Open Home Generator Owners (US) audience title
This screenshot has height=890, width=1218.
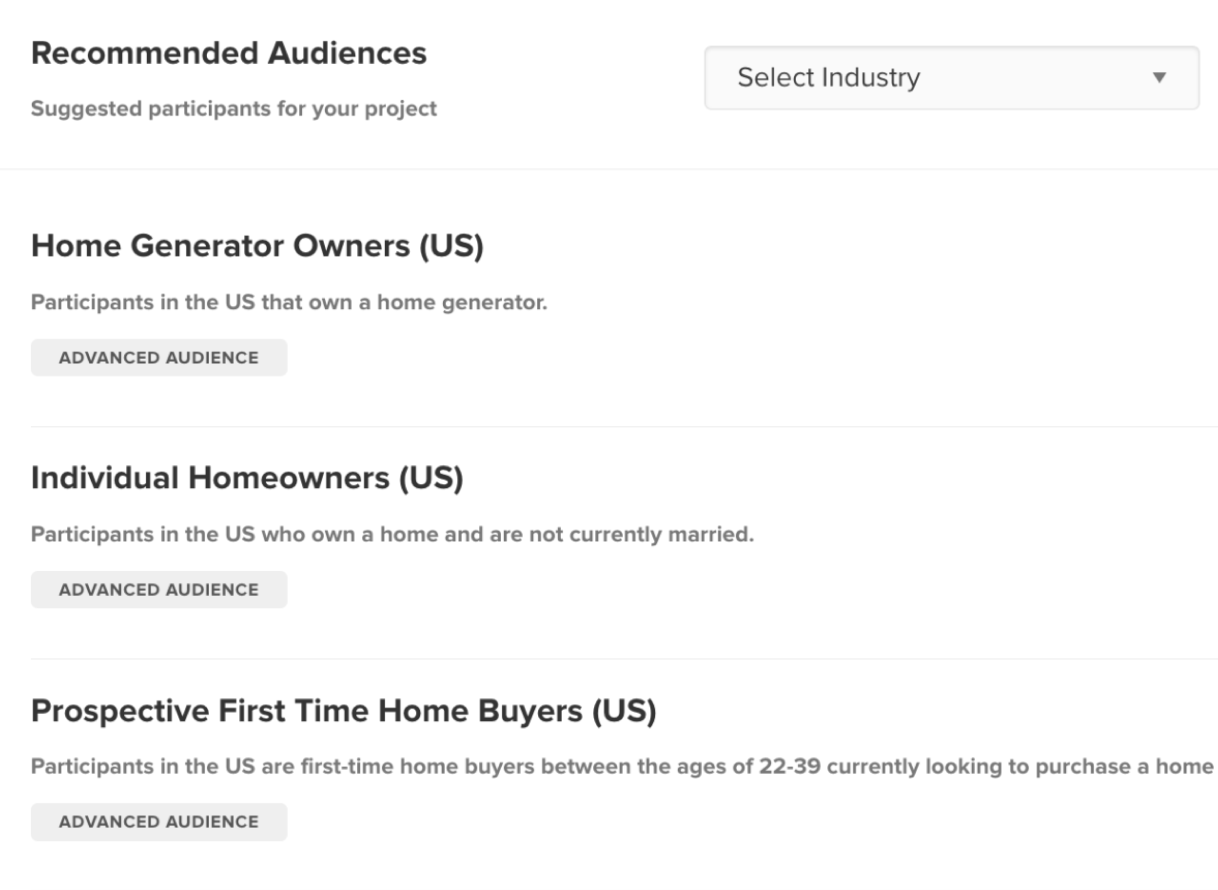click(x=257, y=246)
